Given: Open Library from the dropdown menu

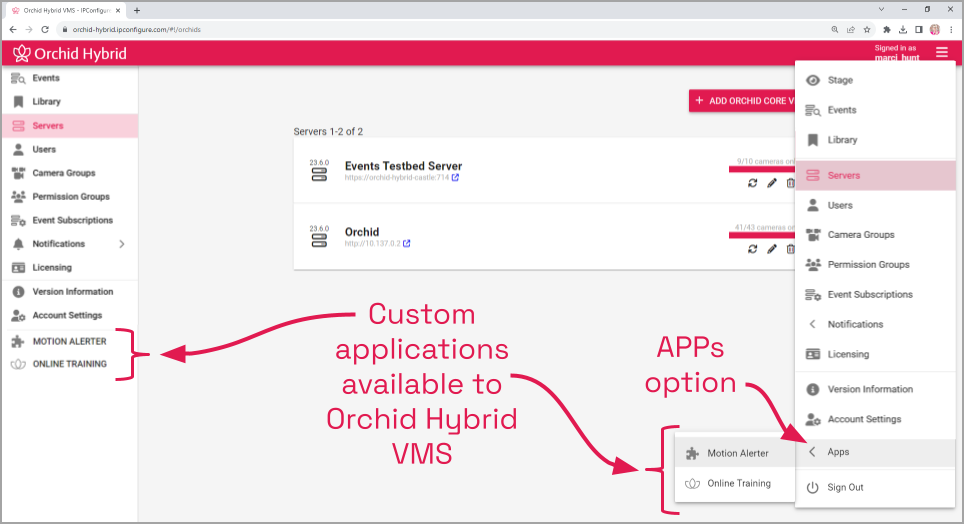Looking at the screenshot, I should point(875,140).
